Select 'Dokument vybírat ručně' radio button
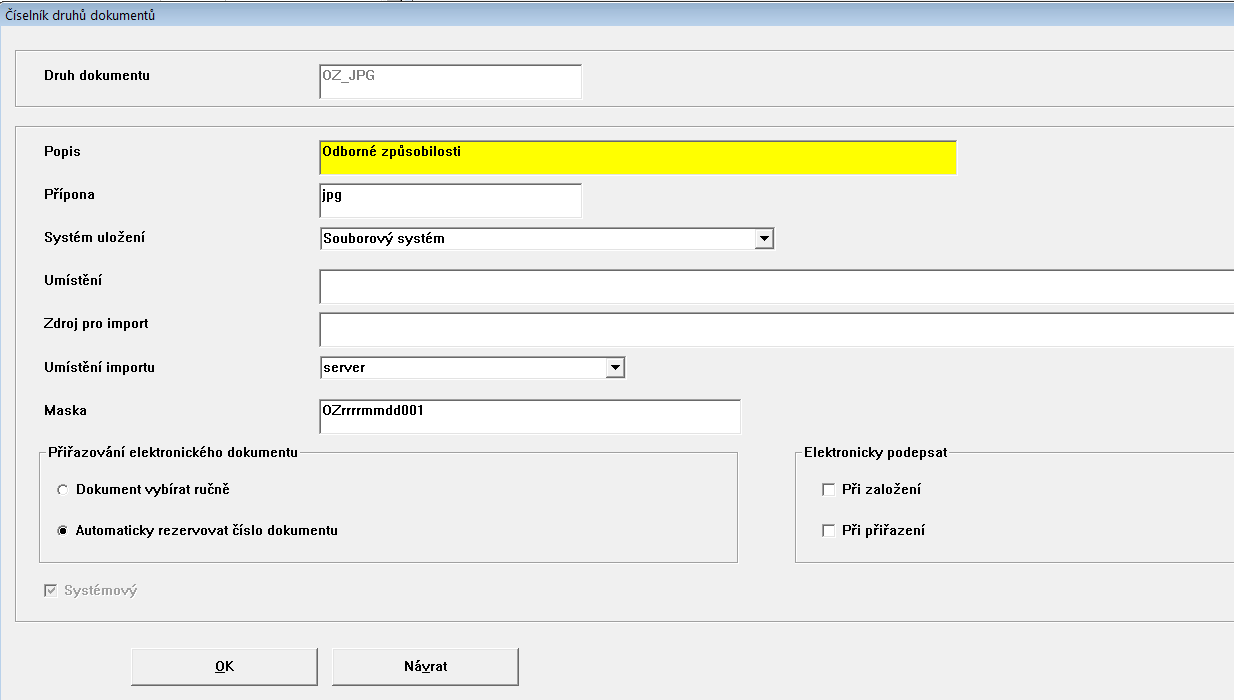Screen dimensions: 1234x700 63,490
